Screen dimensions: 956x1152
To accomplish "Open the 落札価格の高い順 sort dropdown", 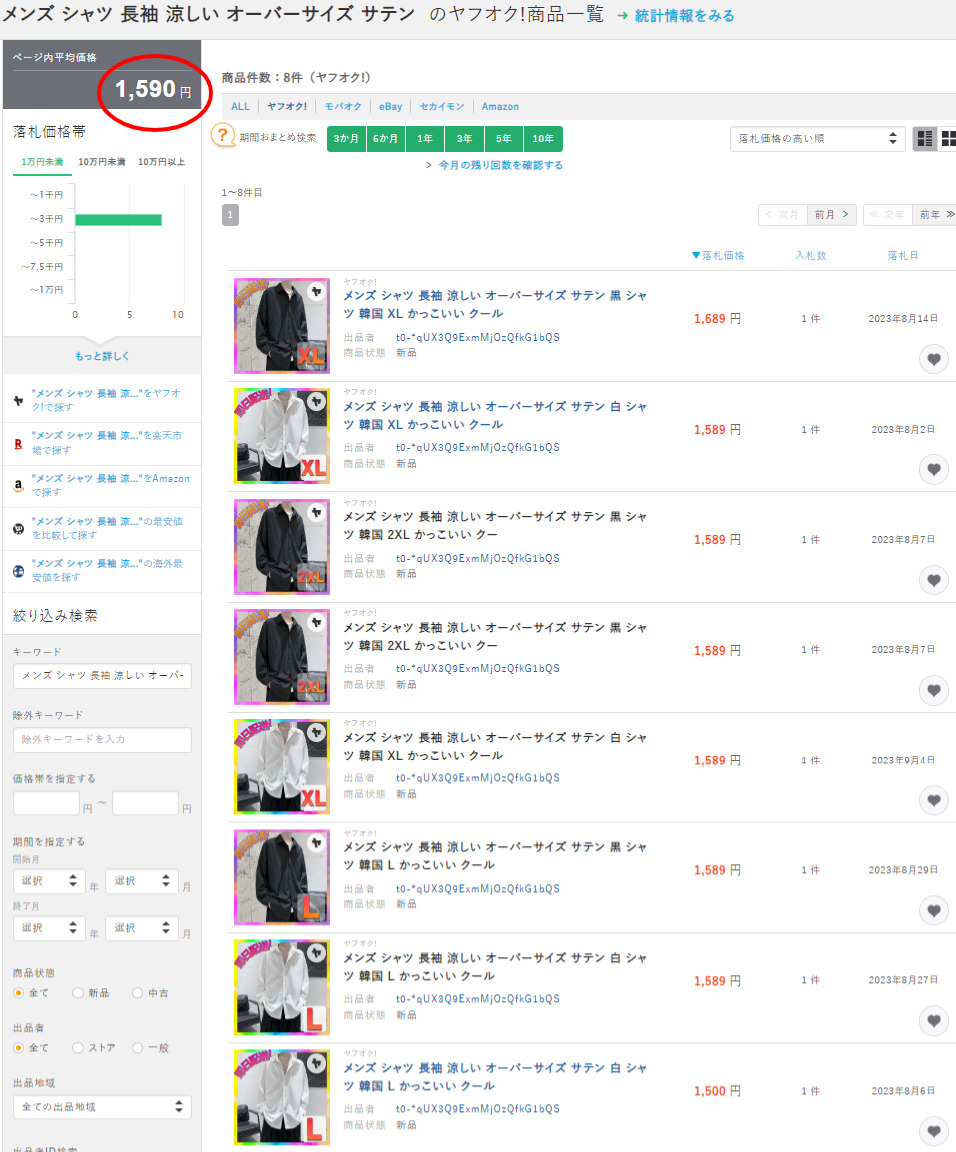I will click(x=817, y=139).
